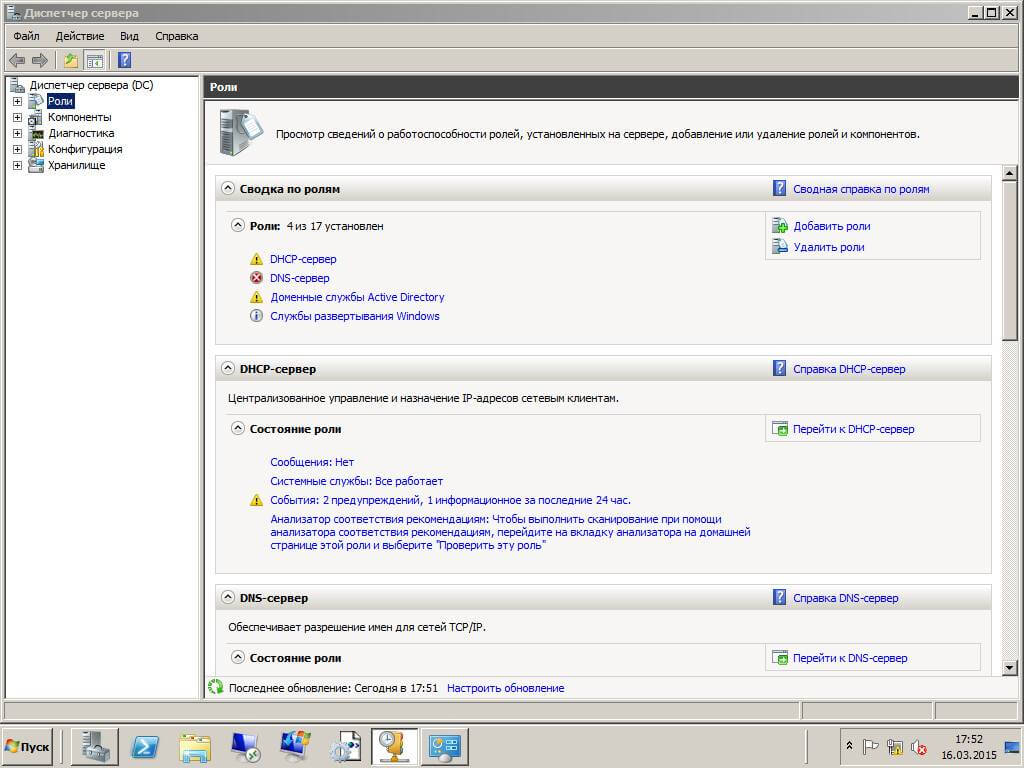Viewport: 1024px width, 768px height.
Task: Click the help icon beside Справка DHCP-сервер
Action: tap(779, 368)
